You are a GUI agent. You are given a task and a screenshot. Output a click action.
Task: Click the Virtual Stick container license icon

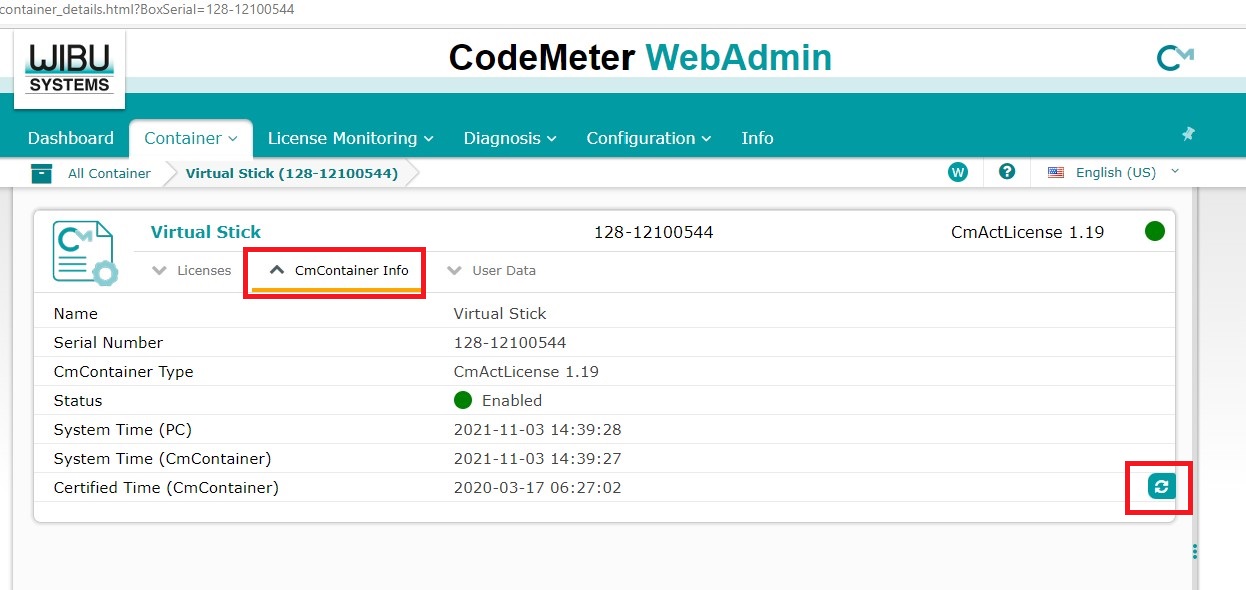click(x=85, y=253)
